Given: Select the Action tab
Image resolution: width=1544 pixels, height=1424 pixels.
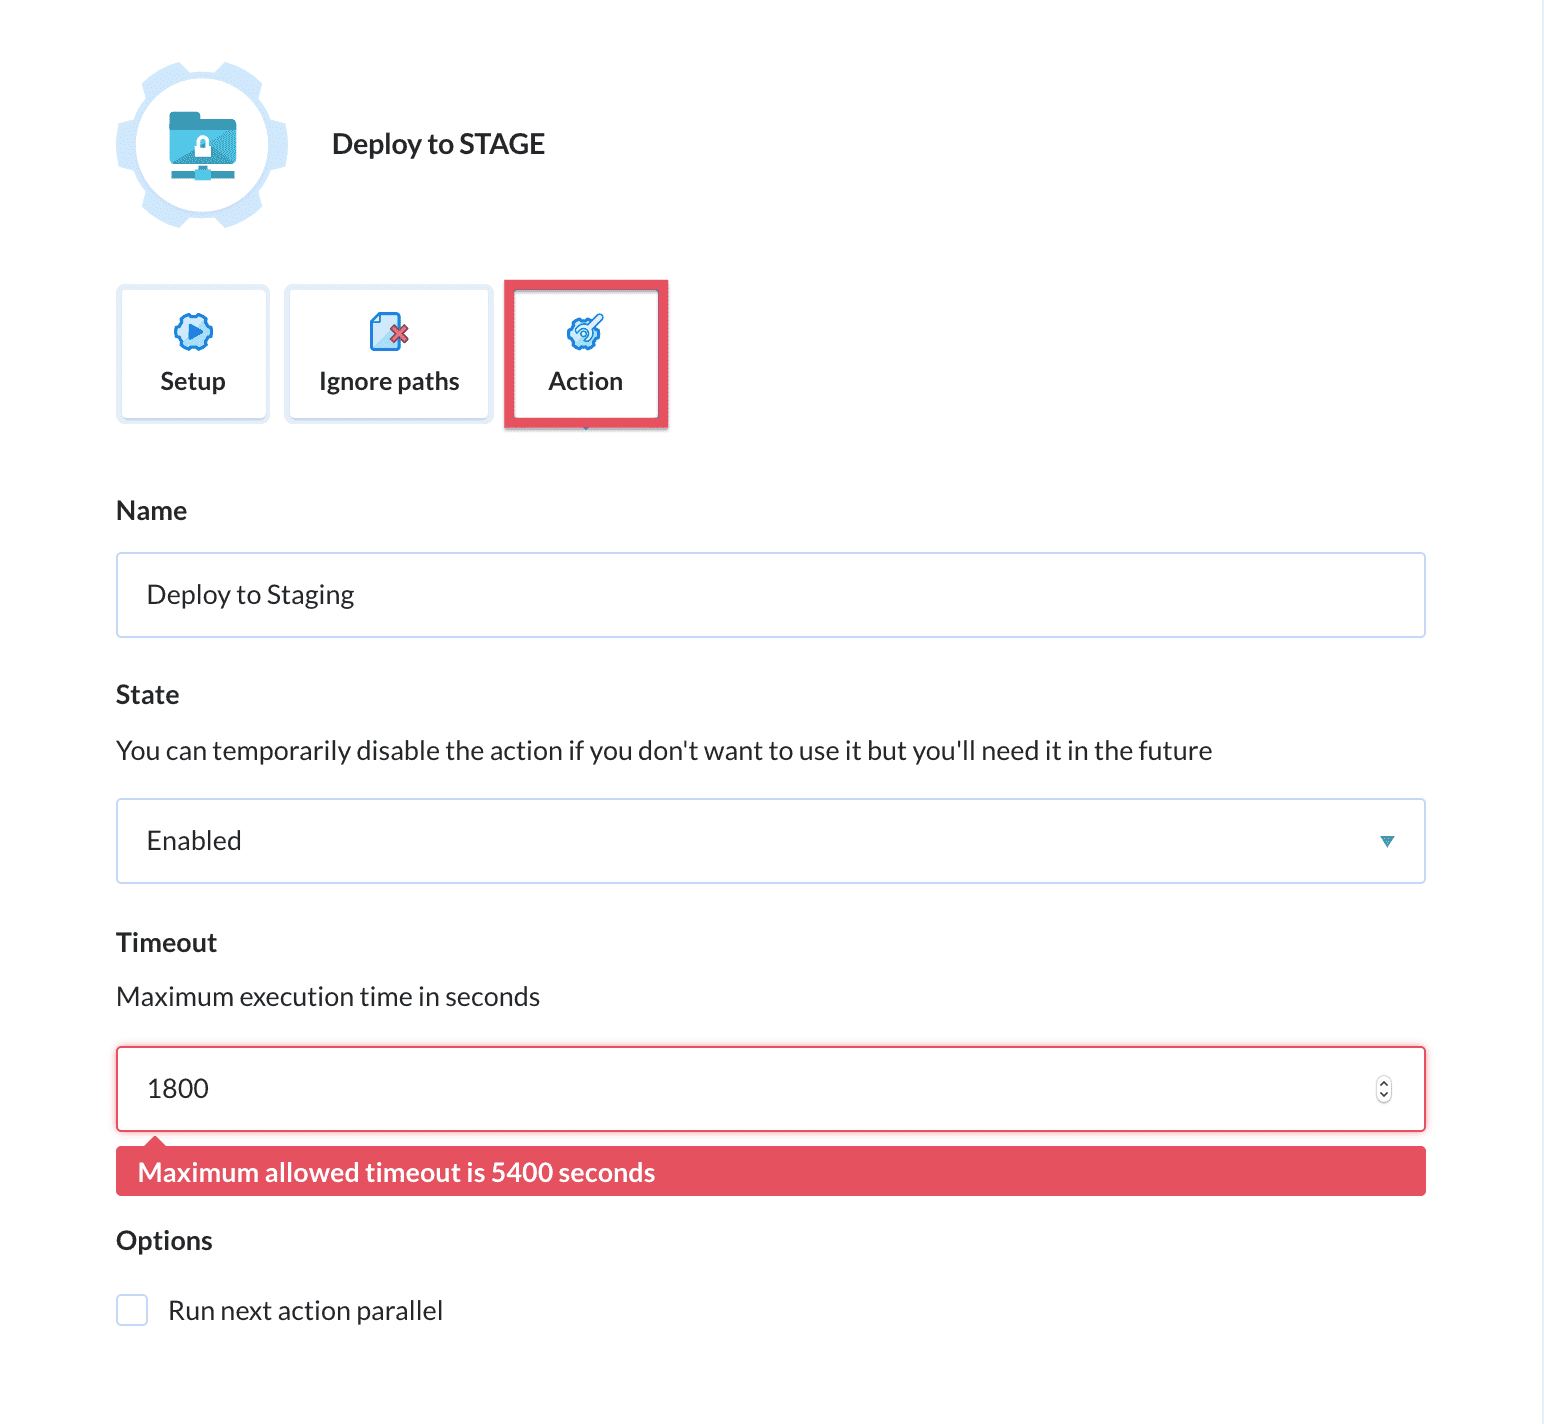Looking at the screenshot, I should (586, 354).
